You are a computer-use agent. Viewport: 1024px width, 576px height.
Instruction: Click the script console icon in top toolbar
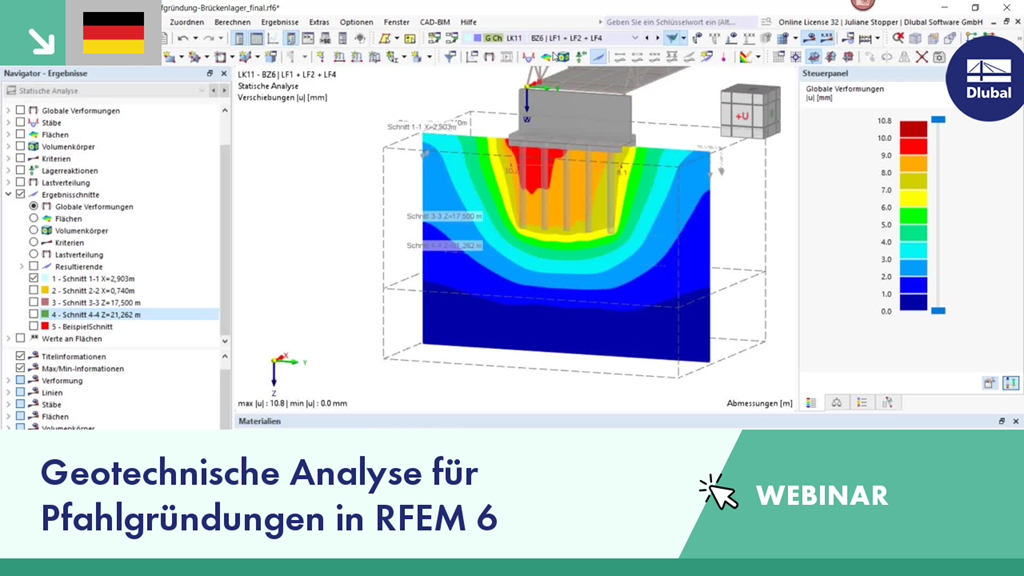[308, 39]
